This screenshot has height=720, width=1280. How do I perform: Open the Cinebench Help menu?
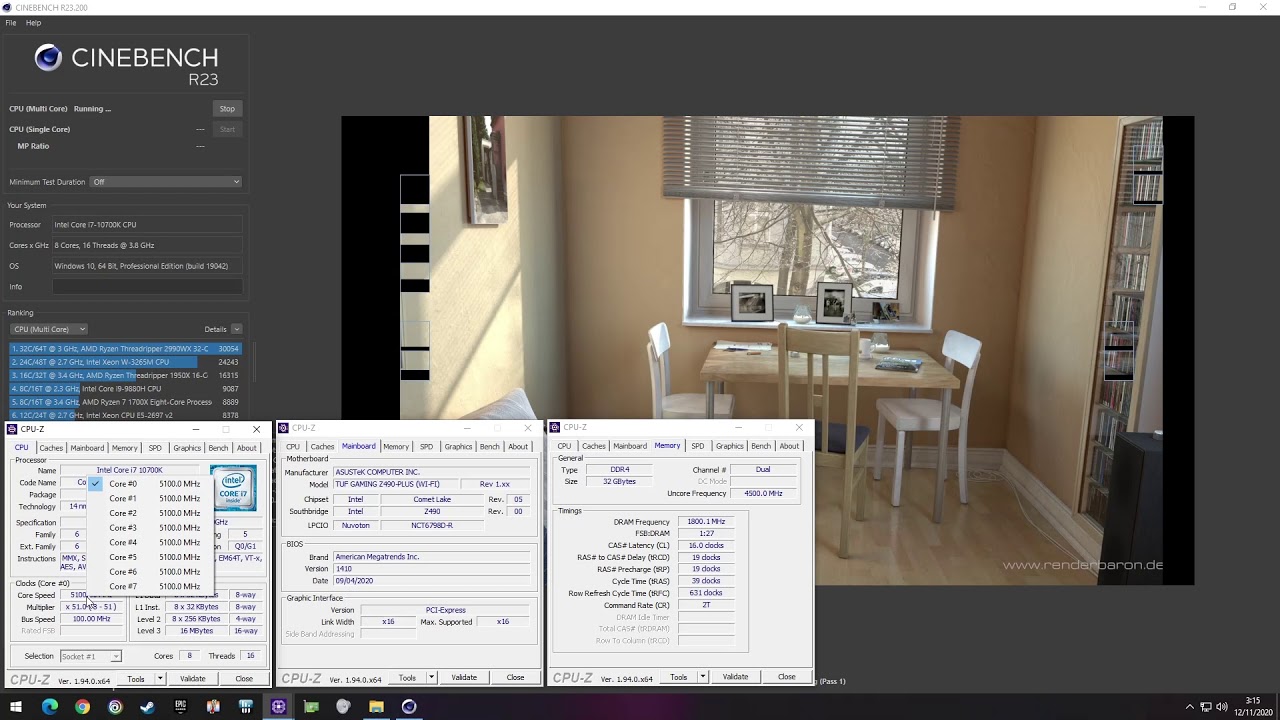[33, 22]
